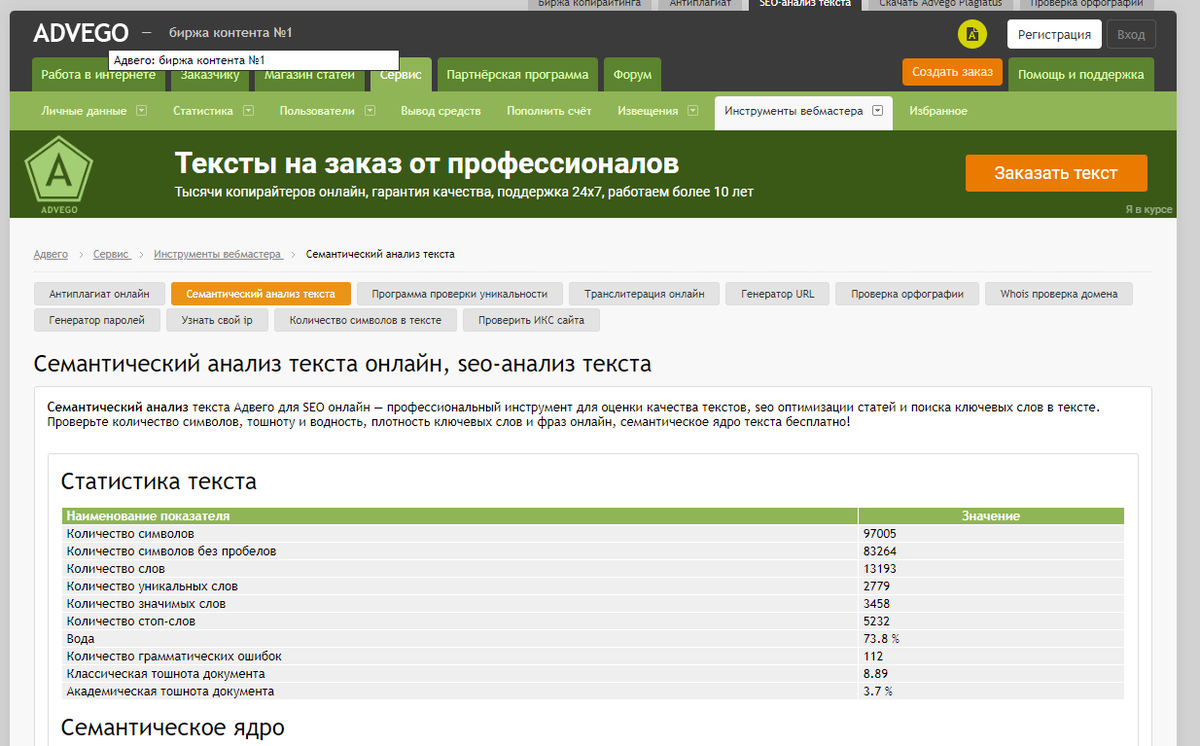Open Генератор паролей tool
Image resolution: width=1200 pixels, height=746 pixels.
point(97,320)
